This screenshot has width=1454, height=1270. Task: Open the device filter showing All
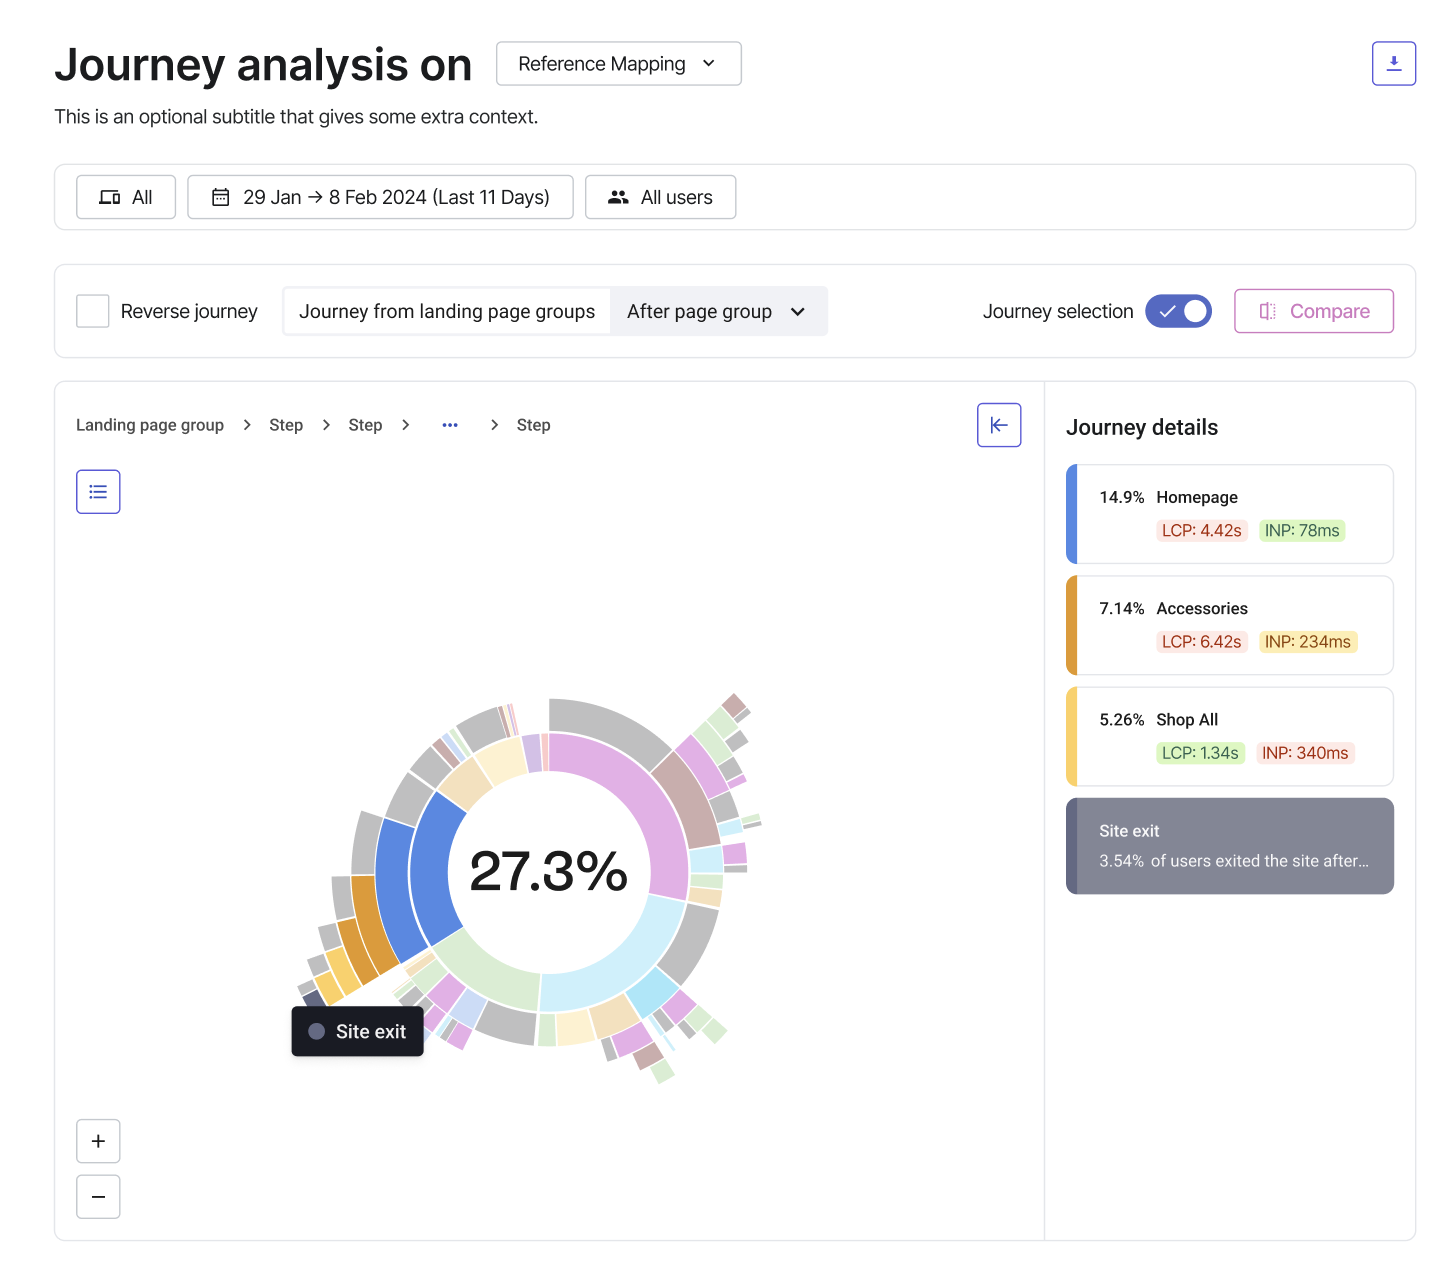[125, 197]
